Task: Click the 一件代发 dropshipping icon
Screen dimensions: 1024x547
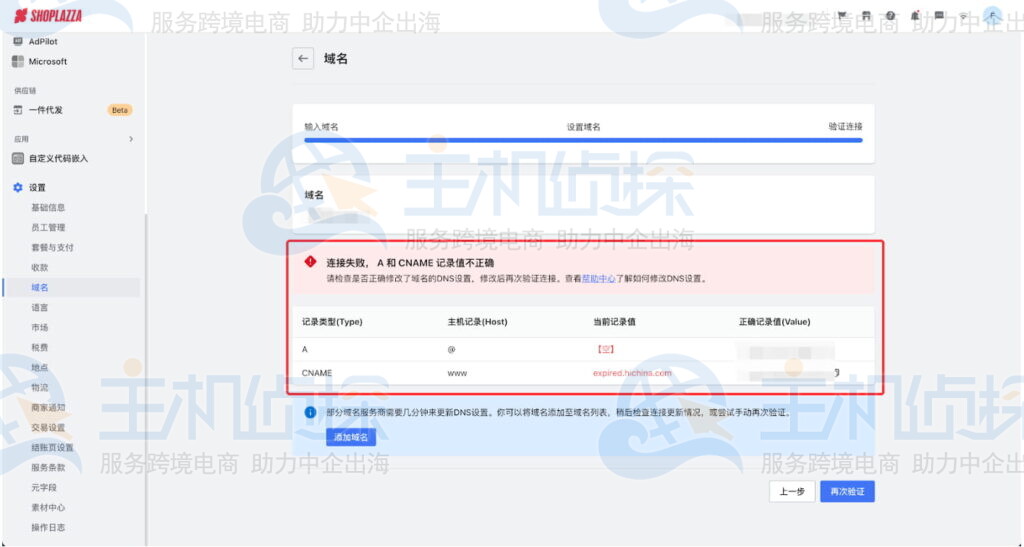Action: point(18,110)
